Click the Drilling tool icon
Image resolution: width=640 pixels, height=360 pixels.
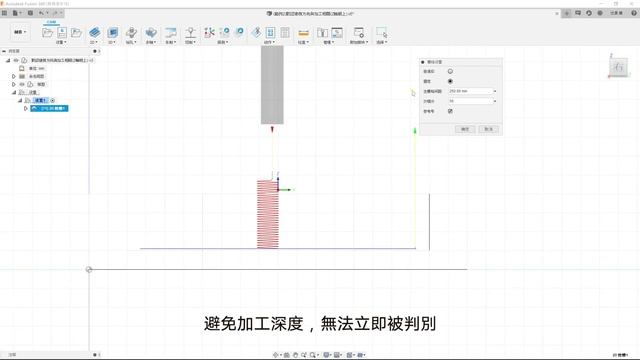click(x=131, y=32)
